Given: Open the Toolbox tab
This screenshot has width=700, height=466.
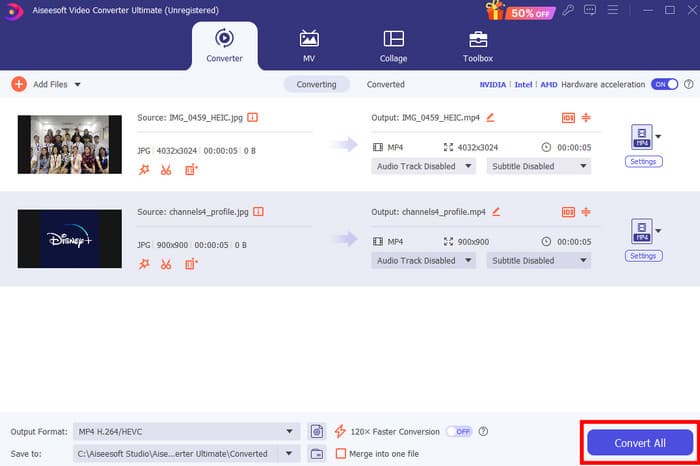Looking at the screenshot, I should [x=478, y=46].
